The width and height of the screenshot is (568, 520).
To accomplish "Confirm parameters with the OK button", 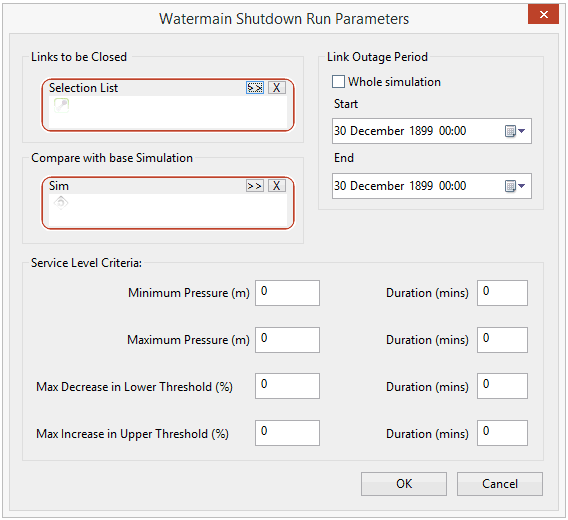I will pos(404,484).
